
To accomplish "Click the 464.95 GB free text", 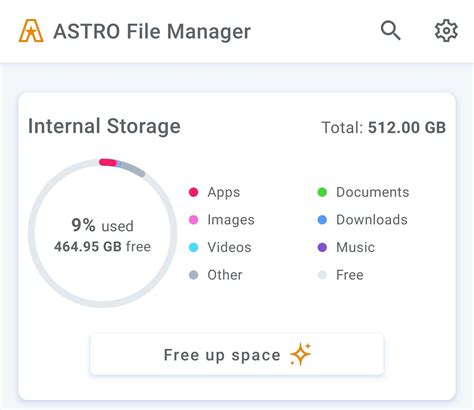I will point(103,247).
